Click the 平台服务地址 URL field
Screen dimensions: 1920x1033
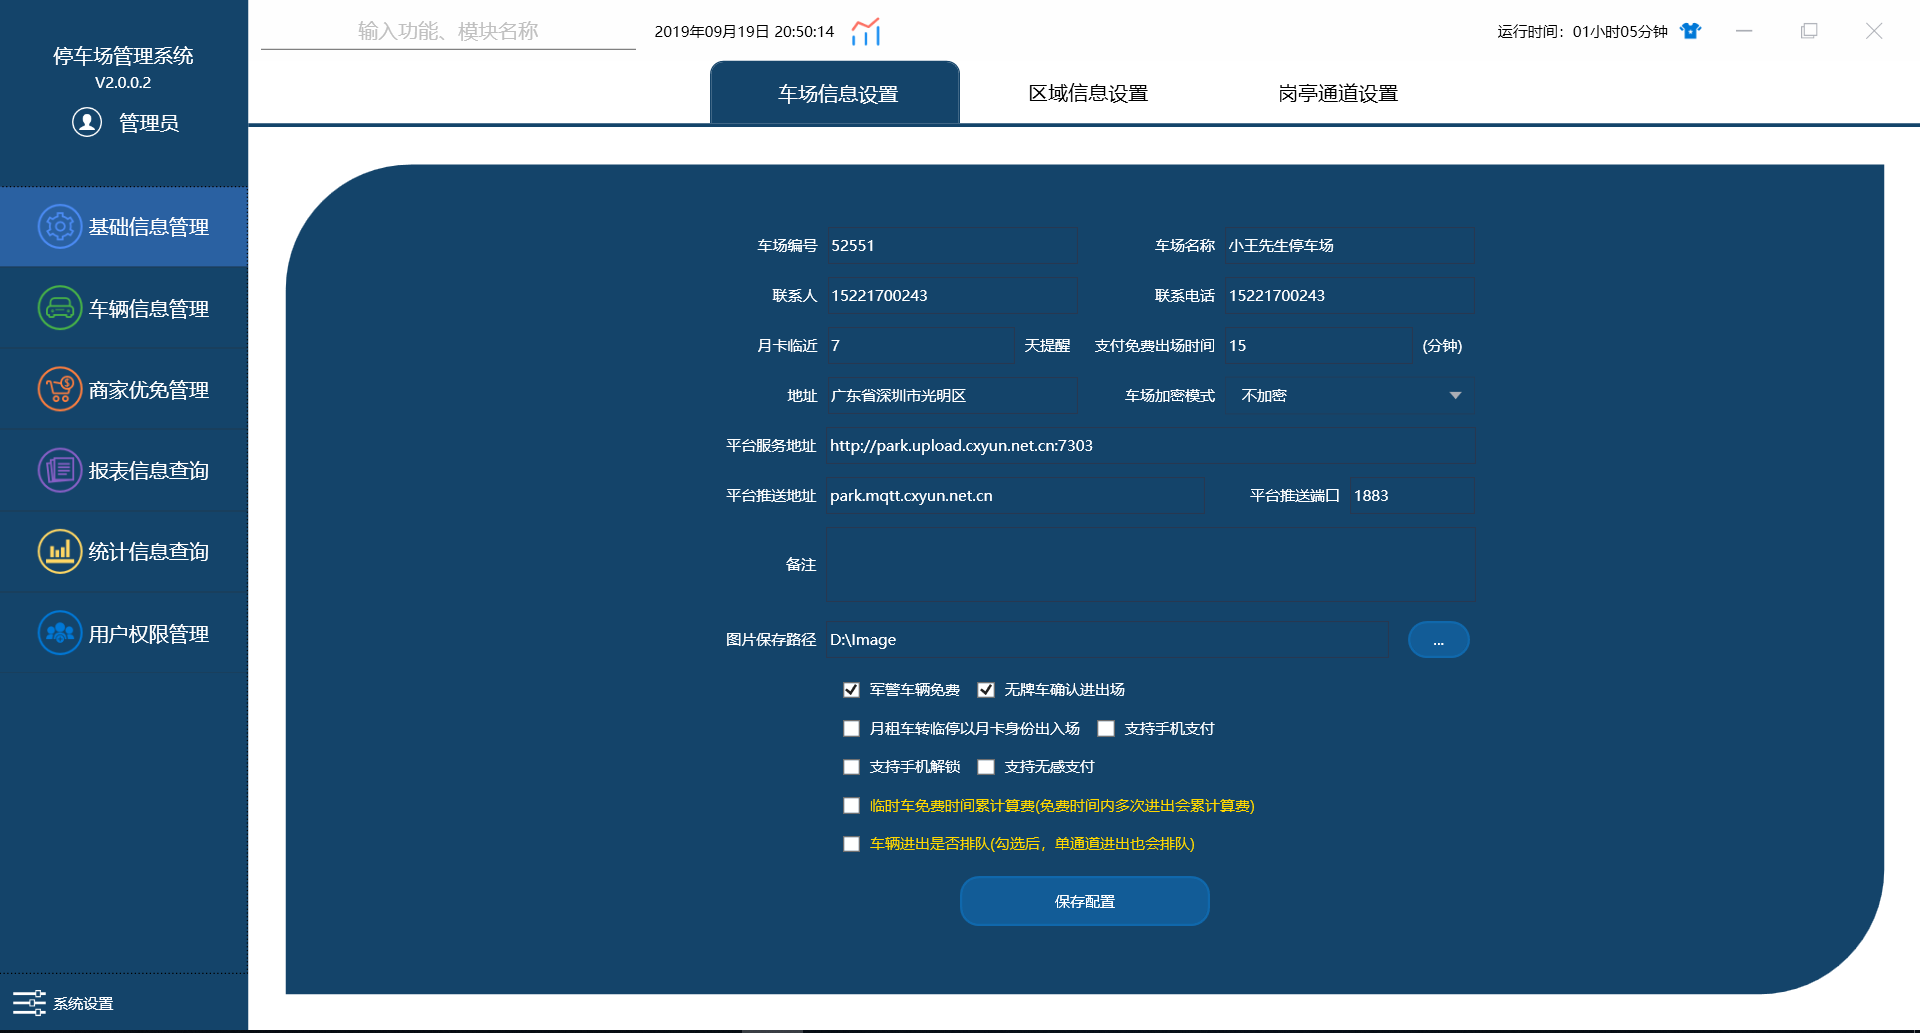coord(1150,446)
